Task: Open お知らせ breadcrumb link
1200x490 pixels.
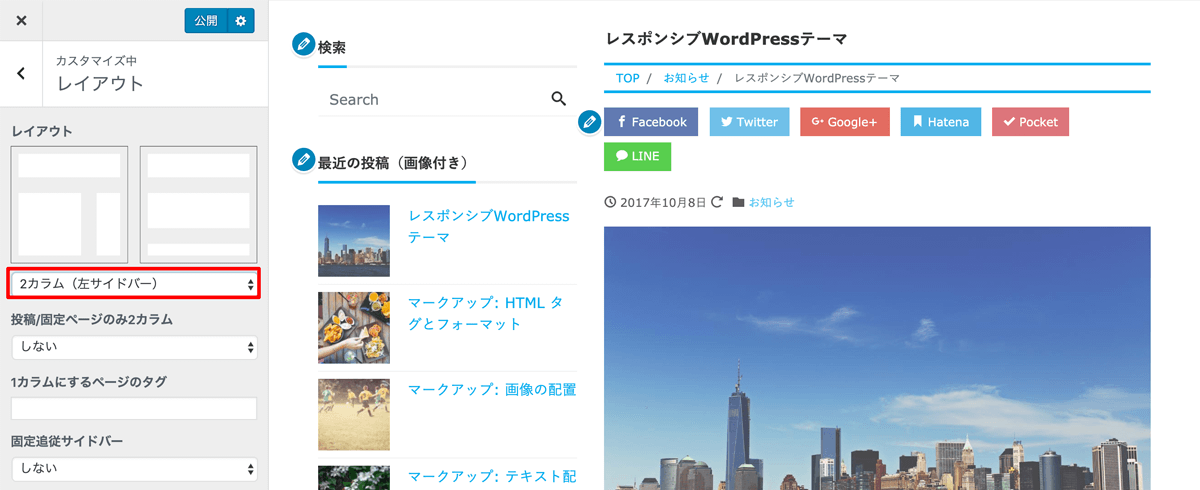Action: (686, 78)
